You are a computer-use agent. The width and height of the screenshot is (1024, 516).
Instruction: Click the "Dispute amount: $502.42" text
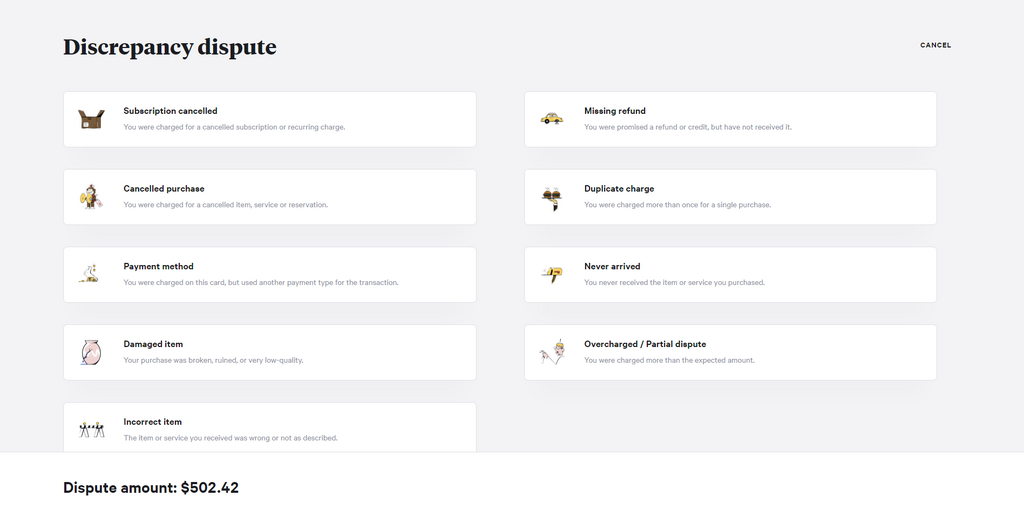tap(151, 488)
